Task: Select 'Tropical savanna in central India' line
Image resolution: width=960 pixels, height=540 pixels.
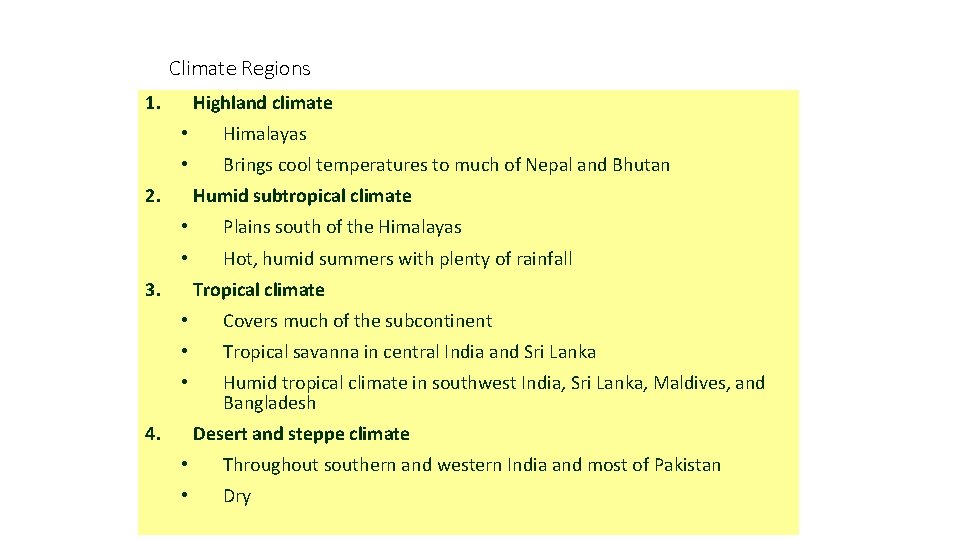Action: pyautogui.click(x=409, y=352)
